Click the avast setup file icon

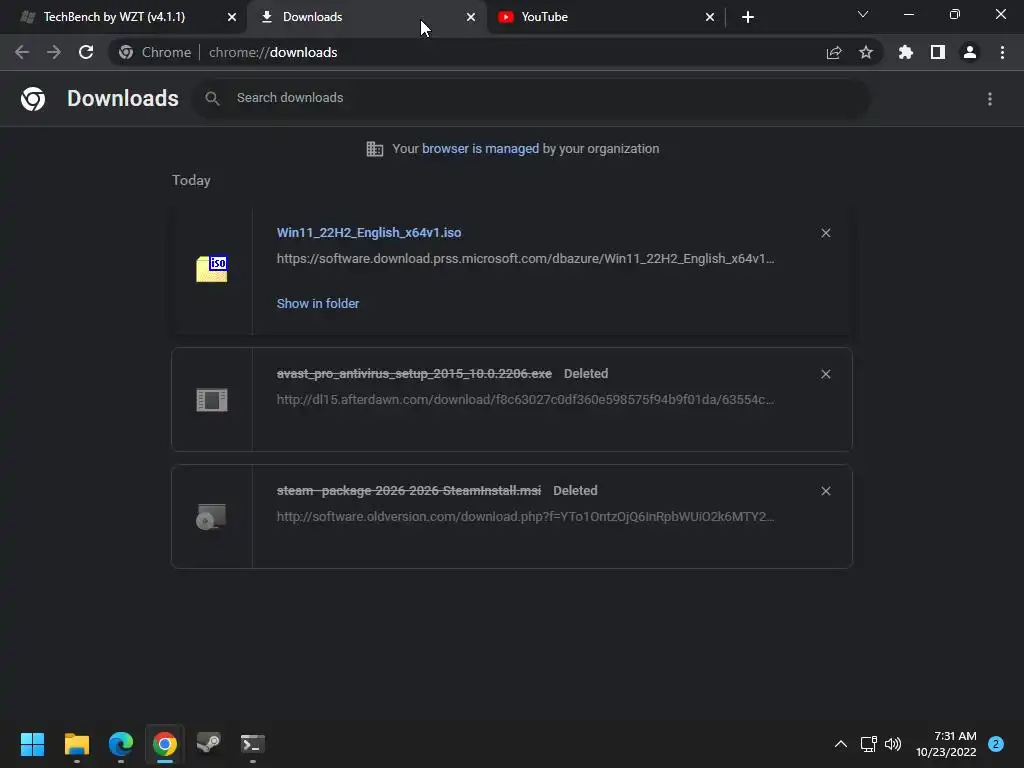[x=212, y=400]
